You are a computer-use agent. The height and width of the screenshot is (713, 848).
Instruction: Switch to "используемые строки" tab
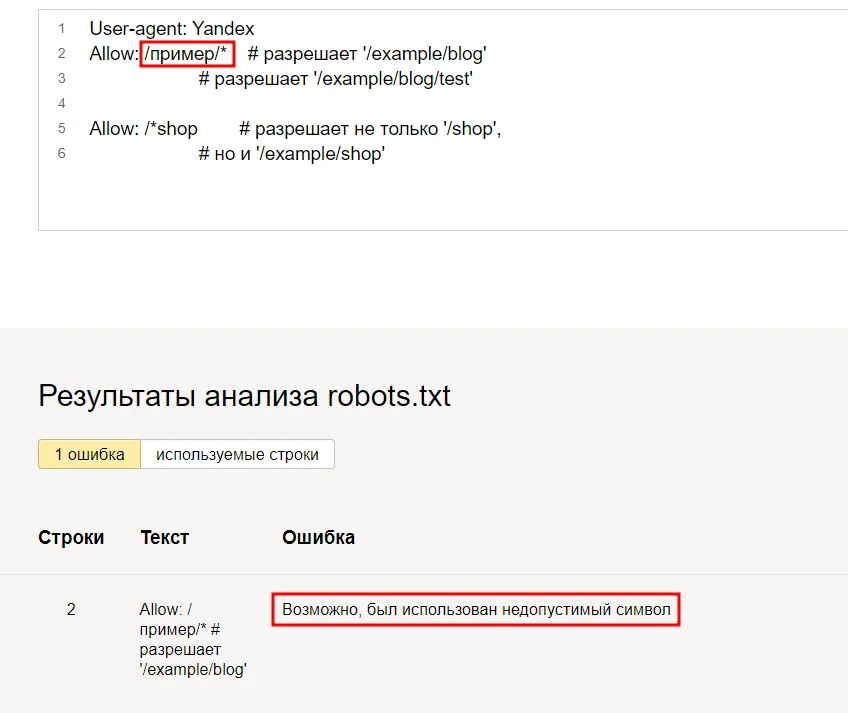237,454
